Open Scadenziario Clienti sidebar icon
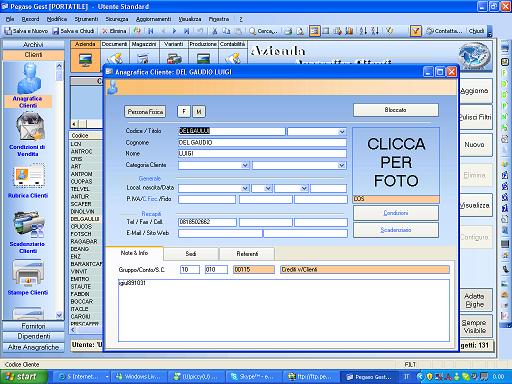Viewport: 512px width, 384px height. pos(27,232)
